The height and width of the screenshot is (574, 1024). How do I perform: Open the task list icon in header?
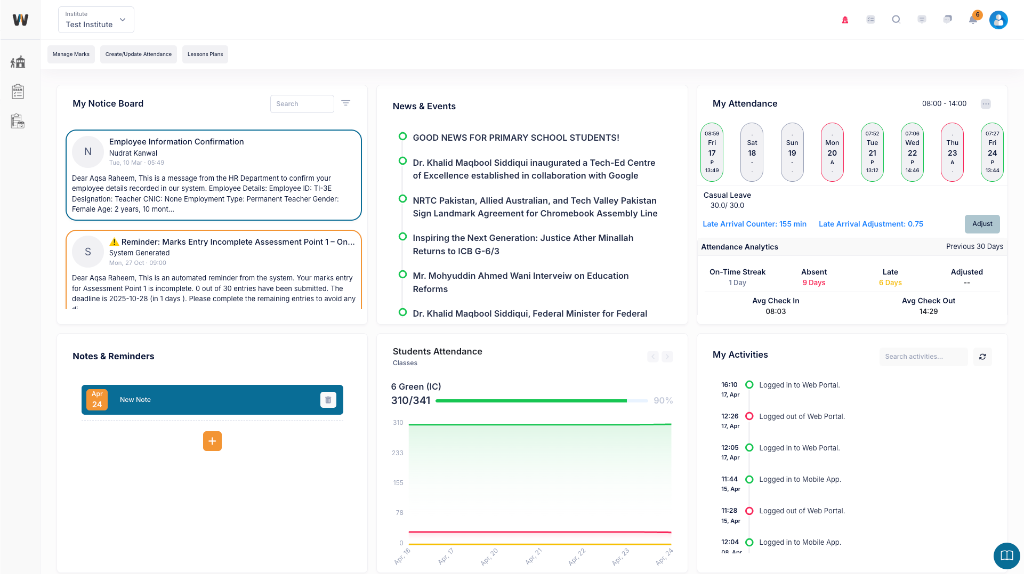coord(871,20)
